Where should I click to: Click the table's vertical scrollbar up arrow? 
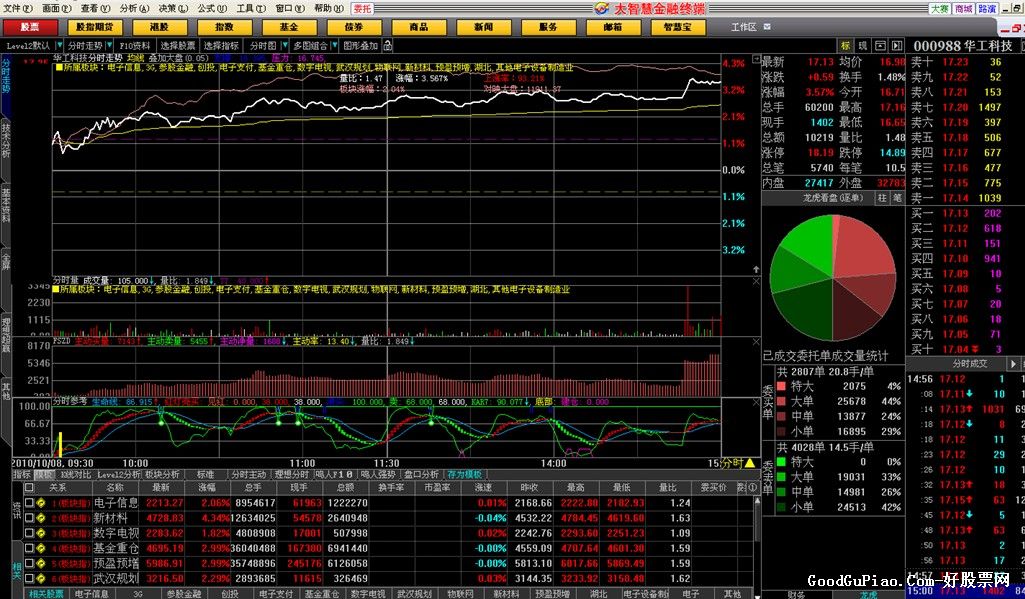[x=758, y=501]
